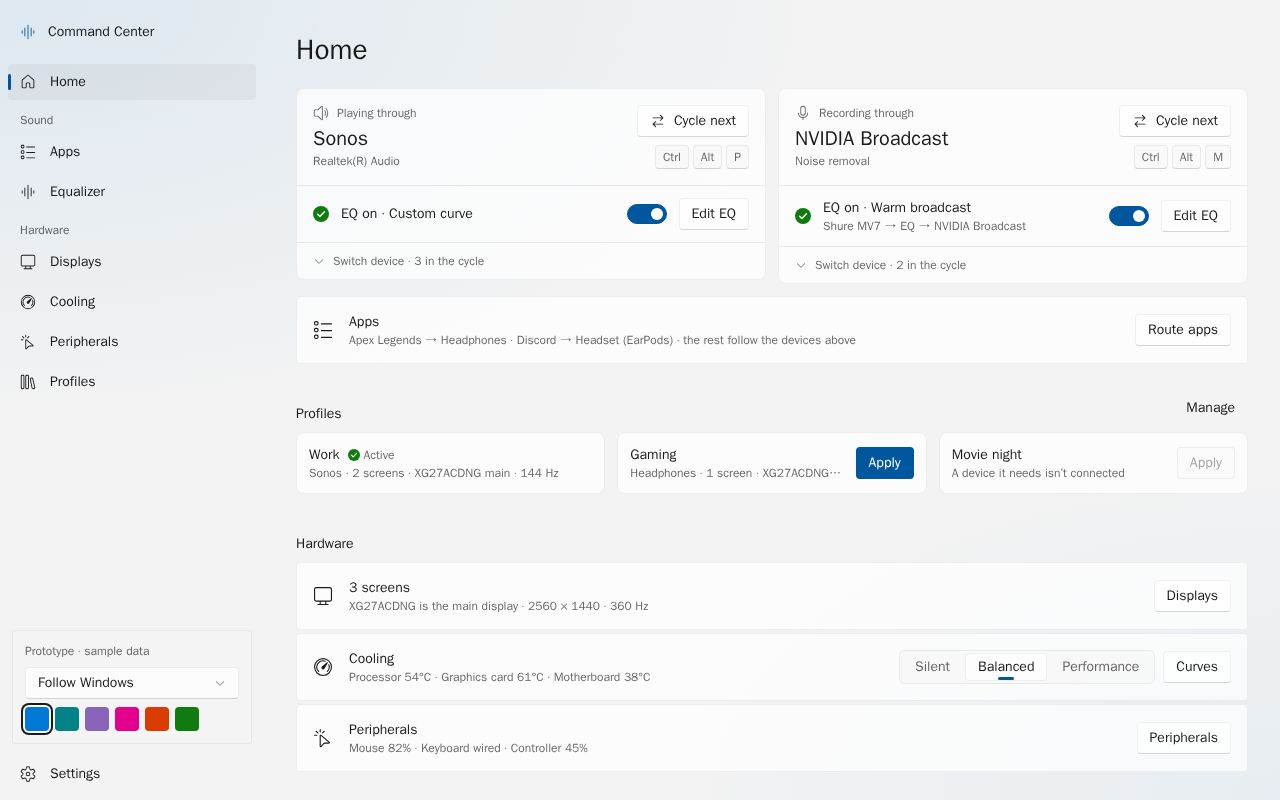Set cooling mode to Silent
1280x800 pixels.
point(932,667)
